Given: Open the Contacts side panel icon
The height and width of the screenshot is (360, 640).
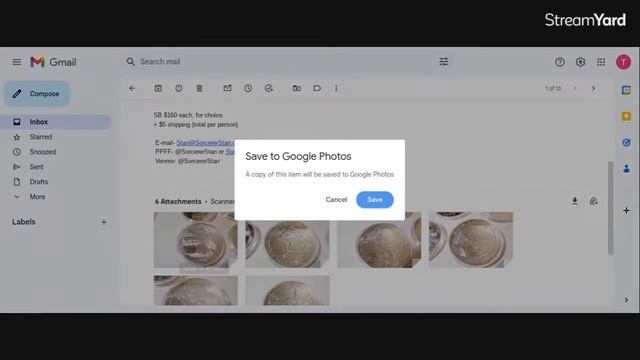Looking at the screenshot, I should [626, 169].
